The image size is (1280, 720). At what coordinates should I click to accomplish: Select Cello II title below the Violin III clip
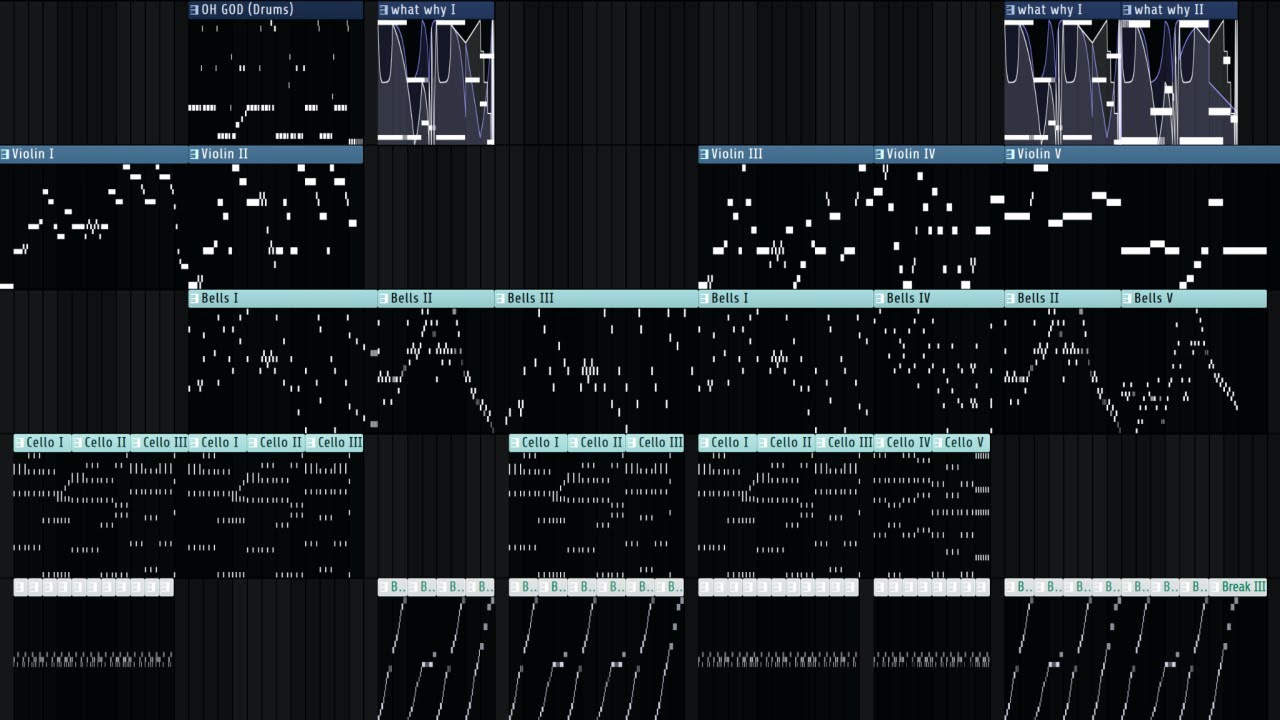pyautogui.click(x=791, y=442)
